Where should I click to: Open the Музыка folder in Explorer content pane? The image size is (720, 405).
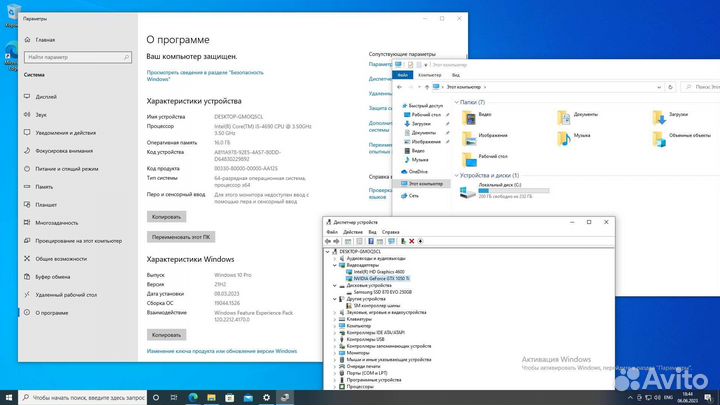click(x=574, y=138)
